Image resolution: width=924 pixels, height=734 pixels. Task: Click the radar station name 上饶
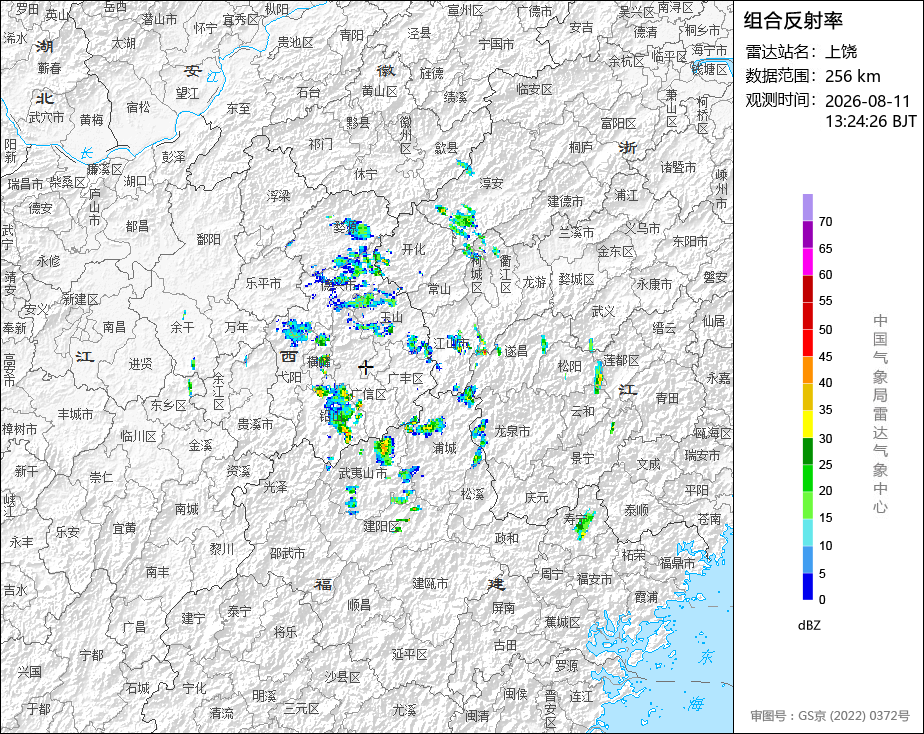click(841, 52)
